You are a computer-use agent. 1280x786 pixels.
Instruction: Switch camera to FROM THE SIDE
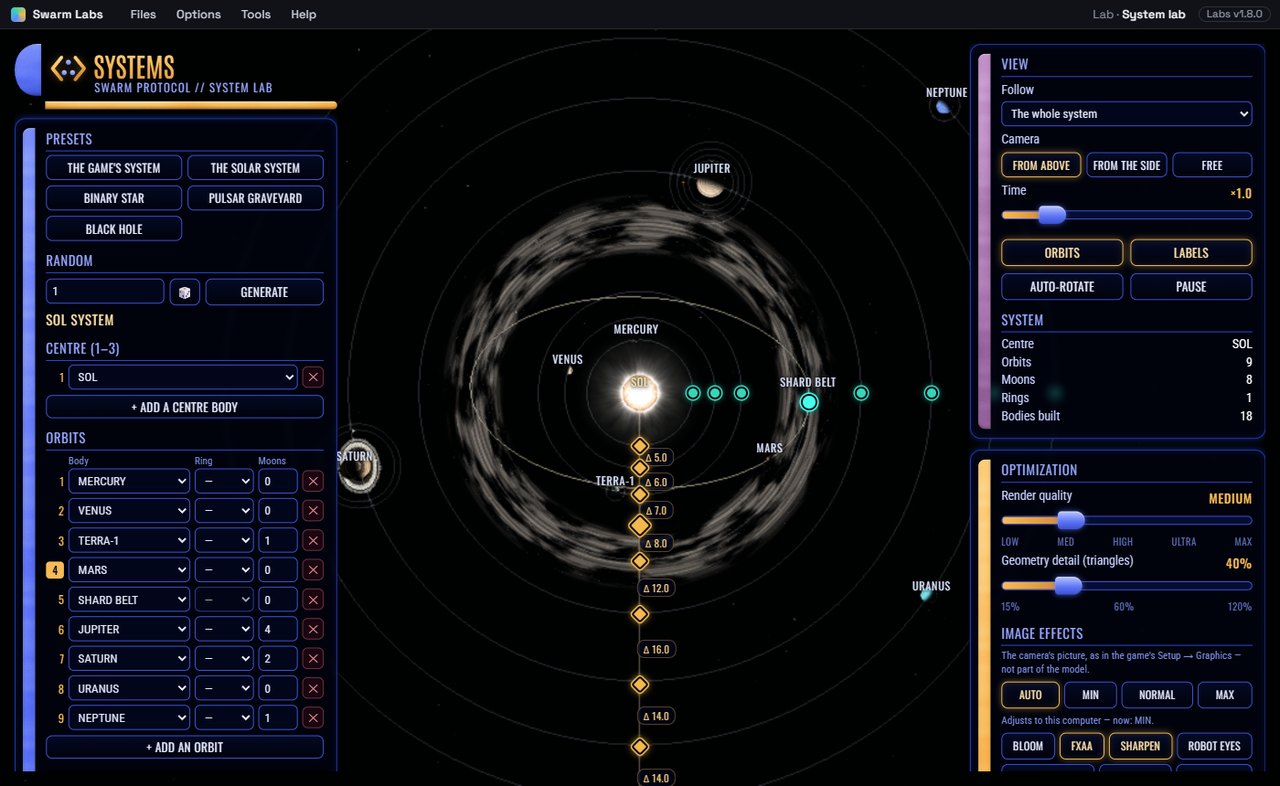click(1127, 165)
